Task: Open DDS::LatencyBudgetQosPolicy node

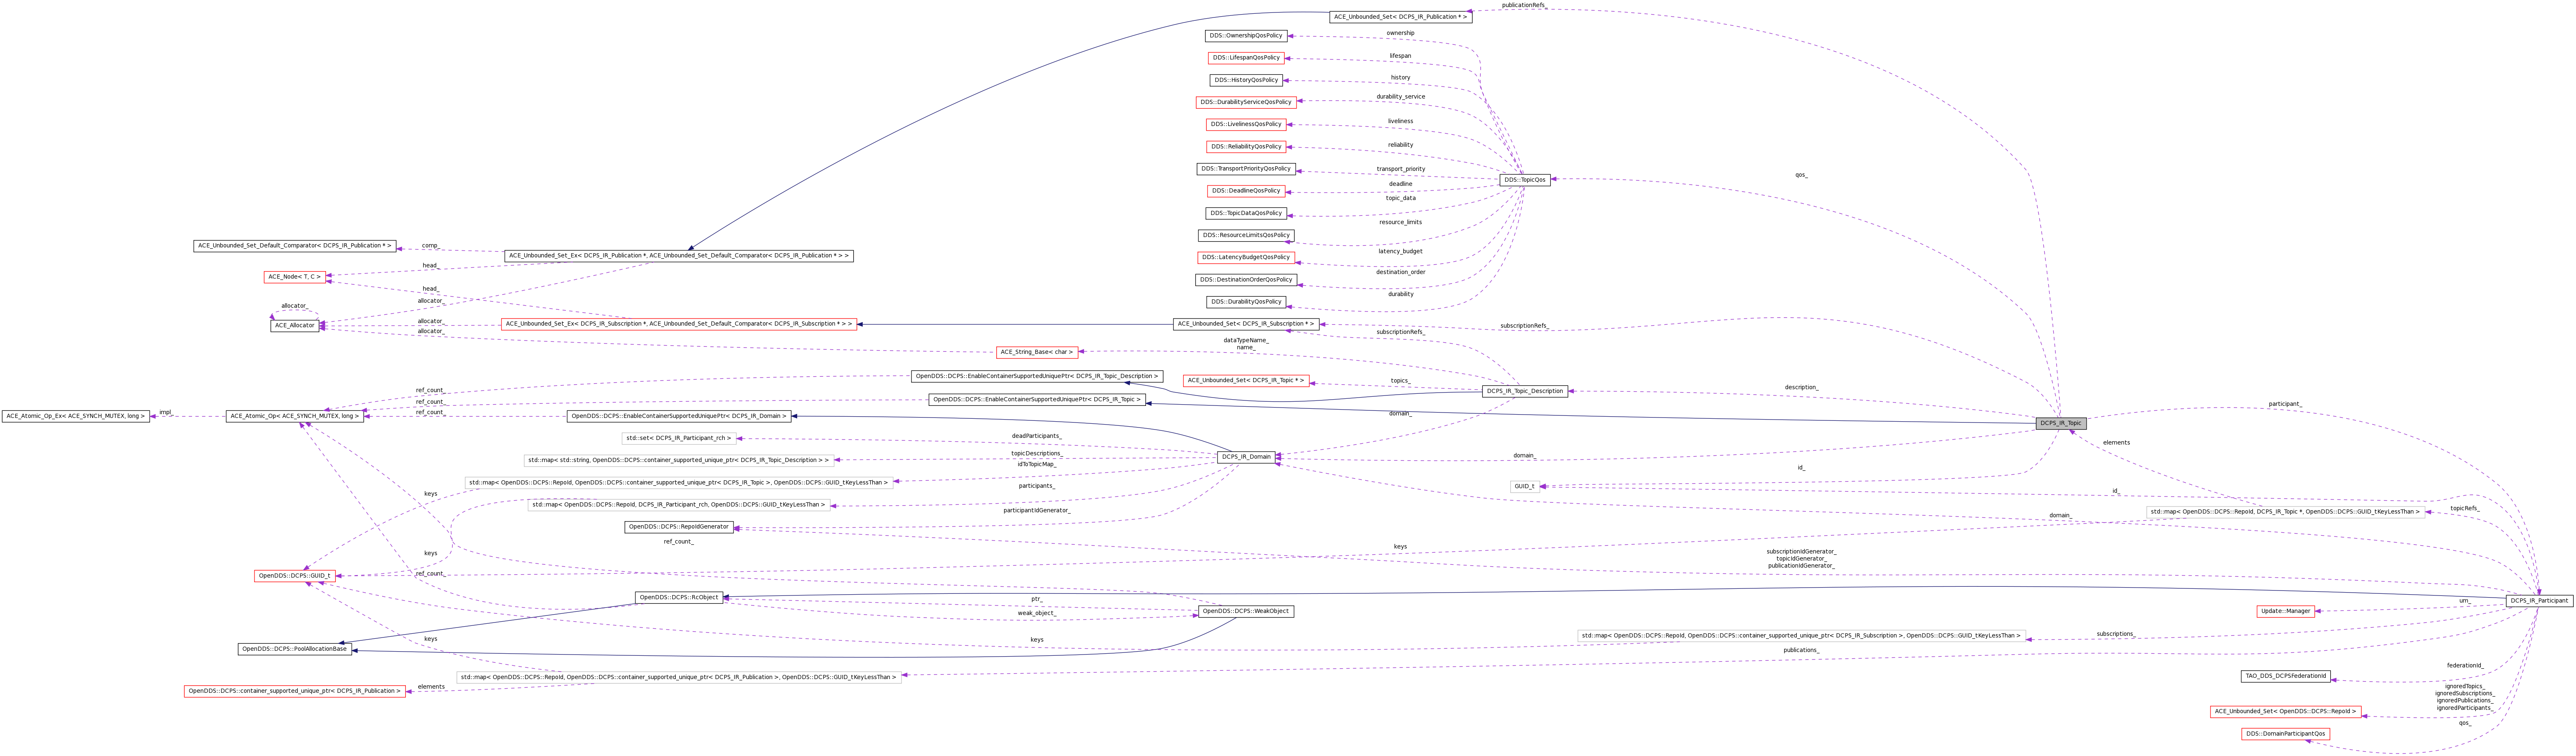Action: pyautogui.click(x=1246, y=257)
